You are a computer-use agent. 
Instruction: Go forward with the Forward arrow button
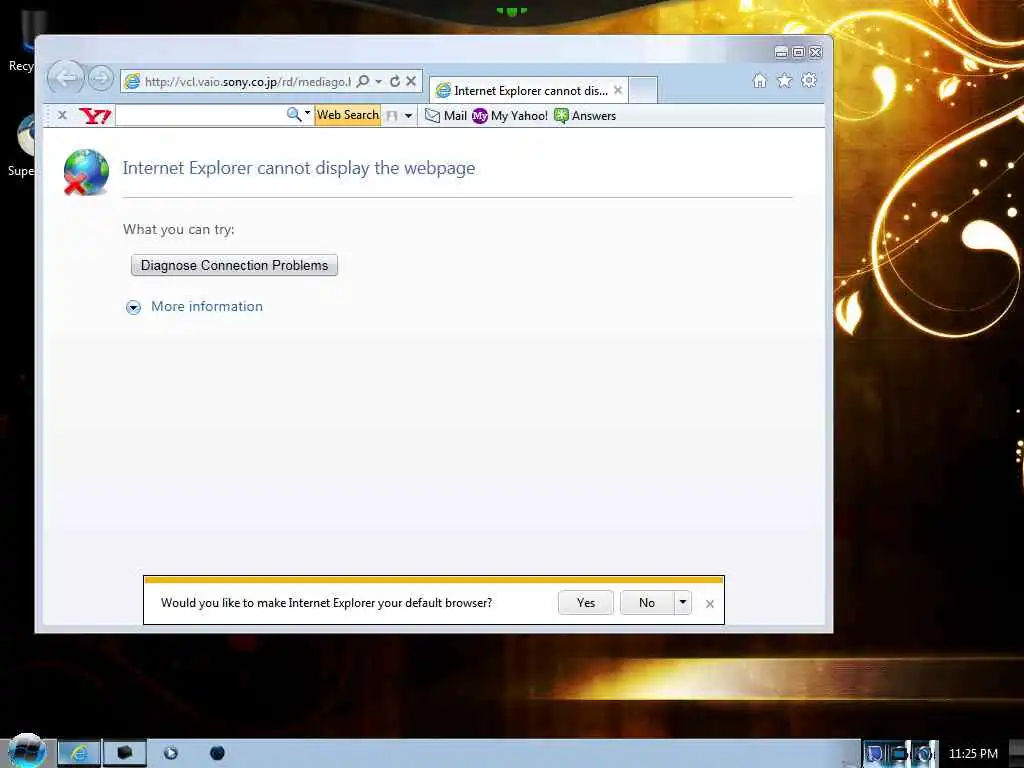101,79
